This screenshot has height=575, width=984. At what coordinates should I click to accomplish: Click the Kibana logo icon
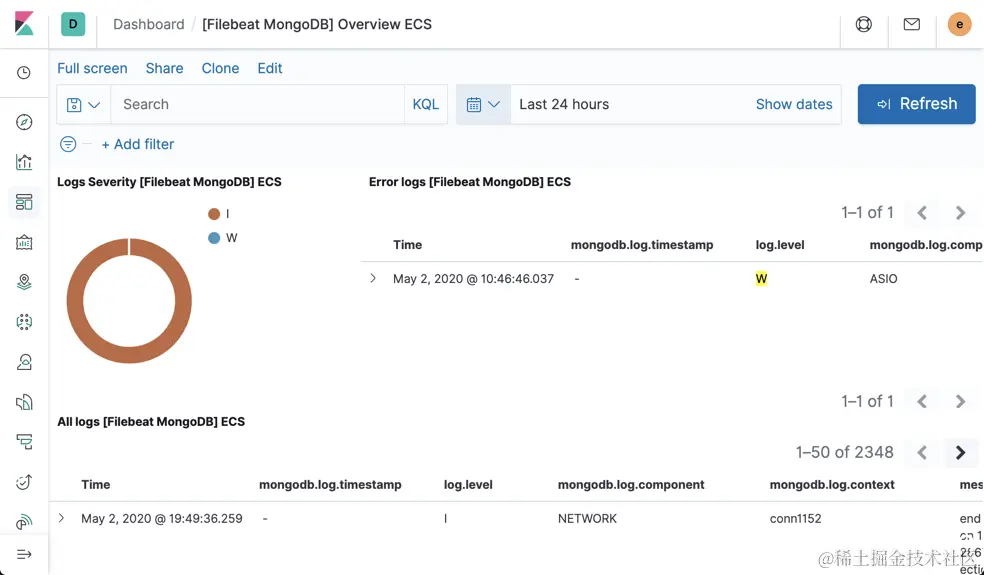24,24
